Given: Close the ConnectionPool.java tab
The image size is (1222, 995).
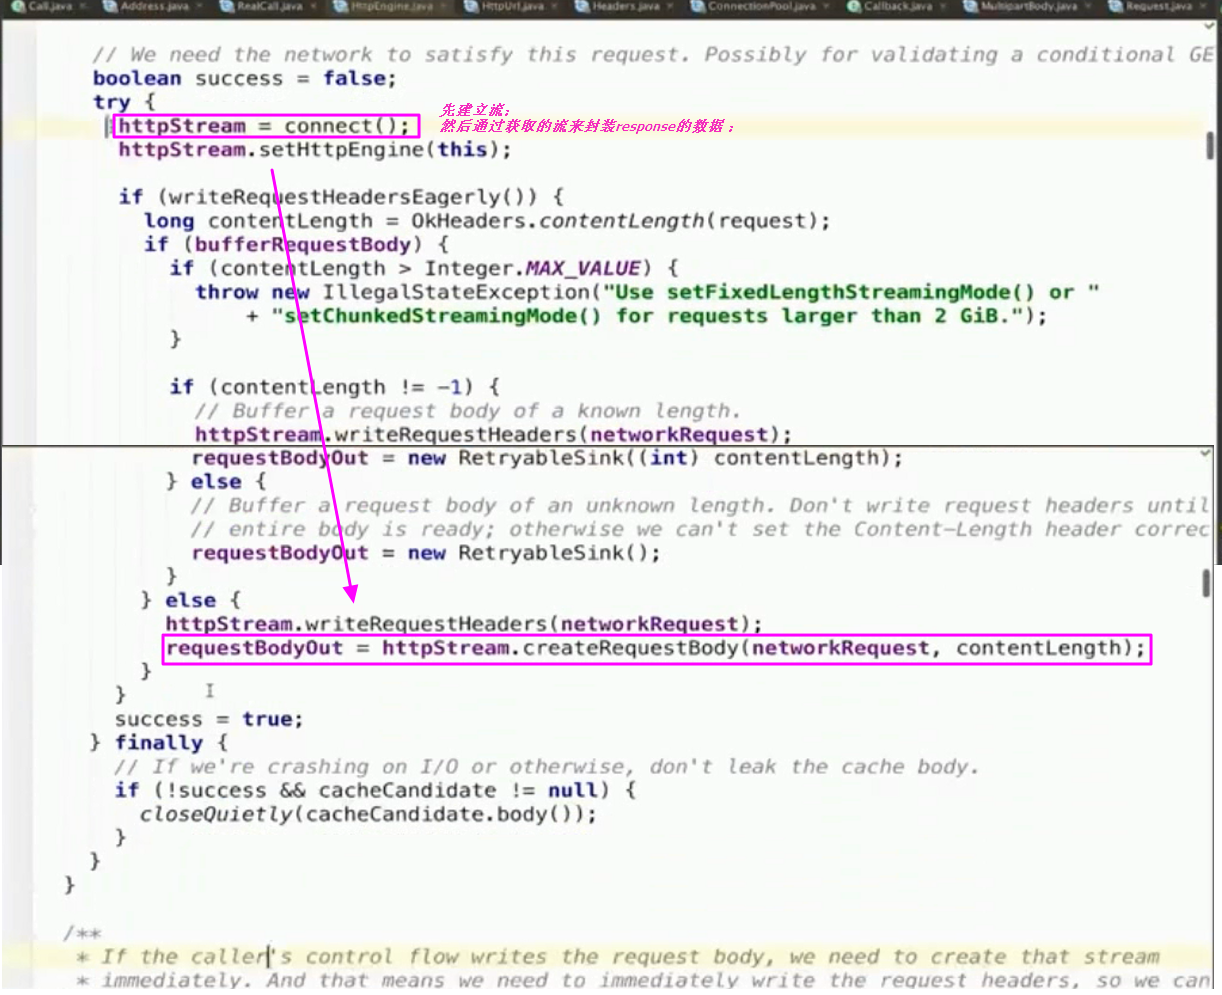Looking at the screenshot, I should tap(827, 6).
